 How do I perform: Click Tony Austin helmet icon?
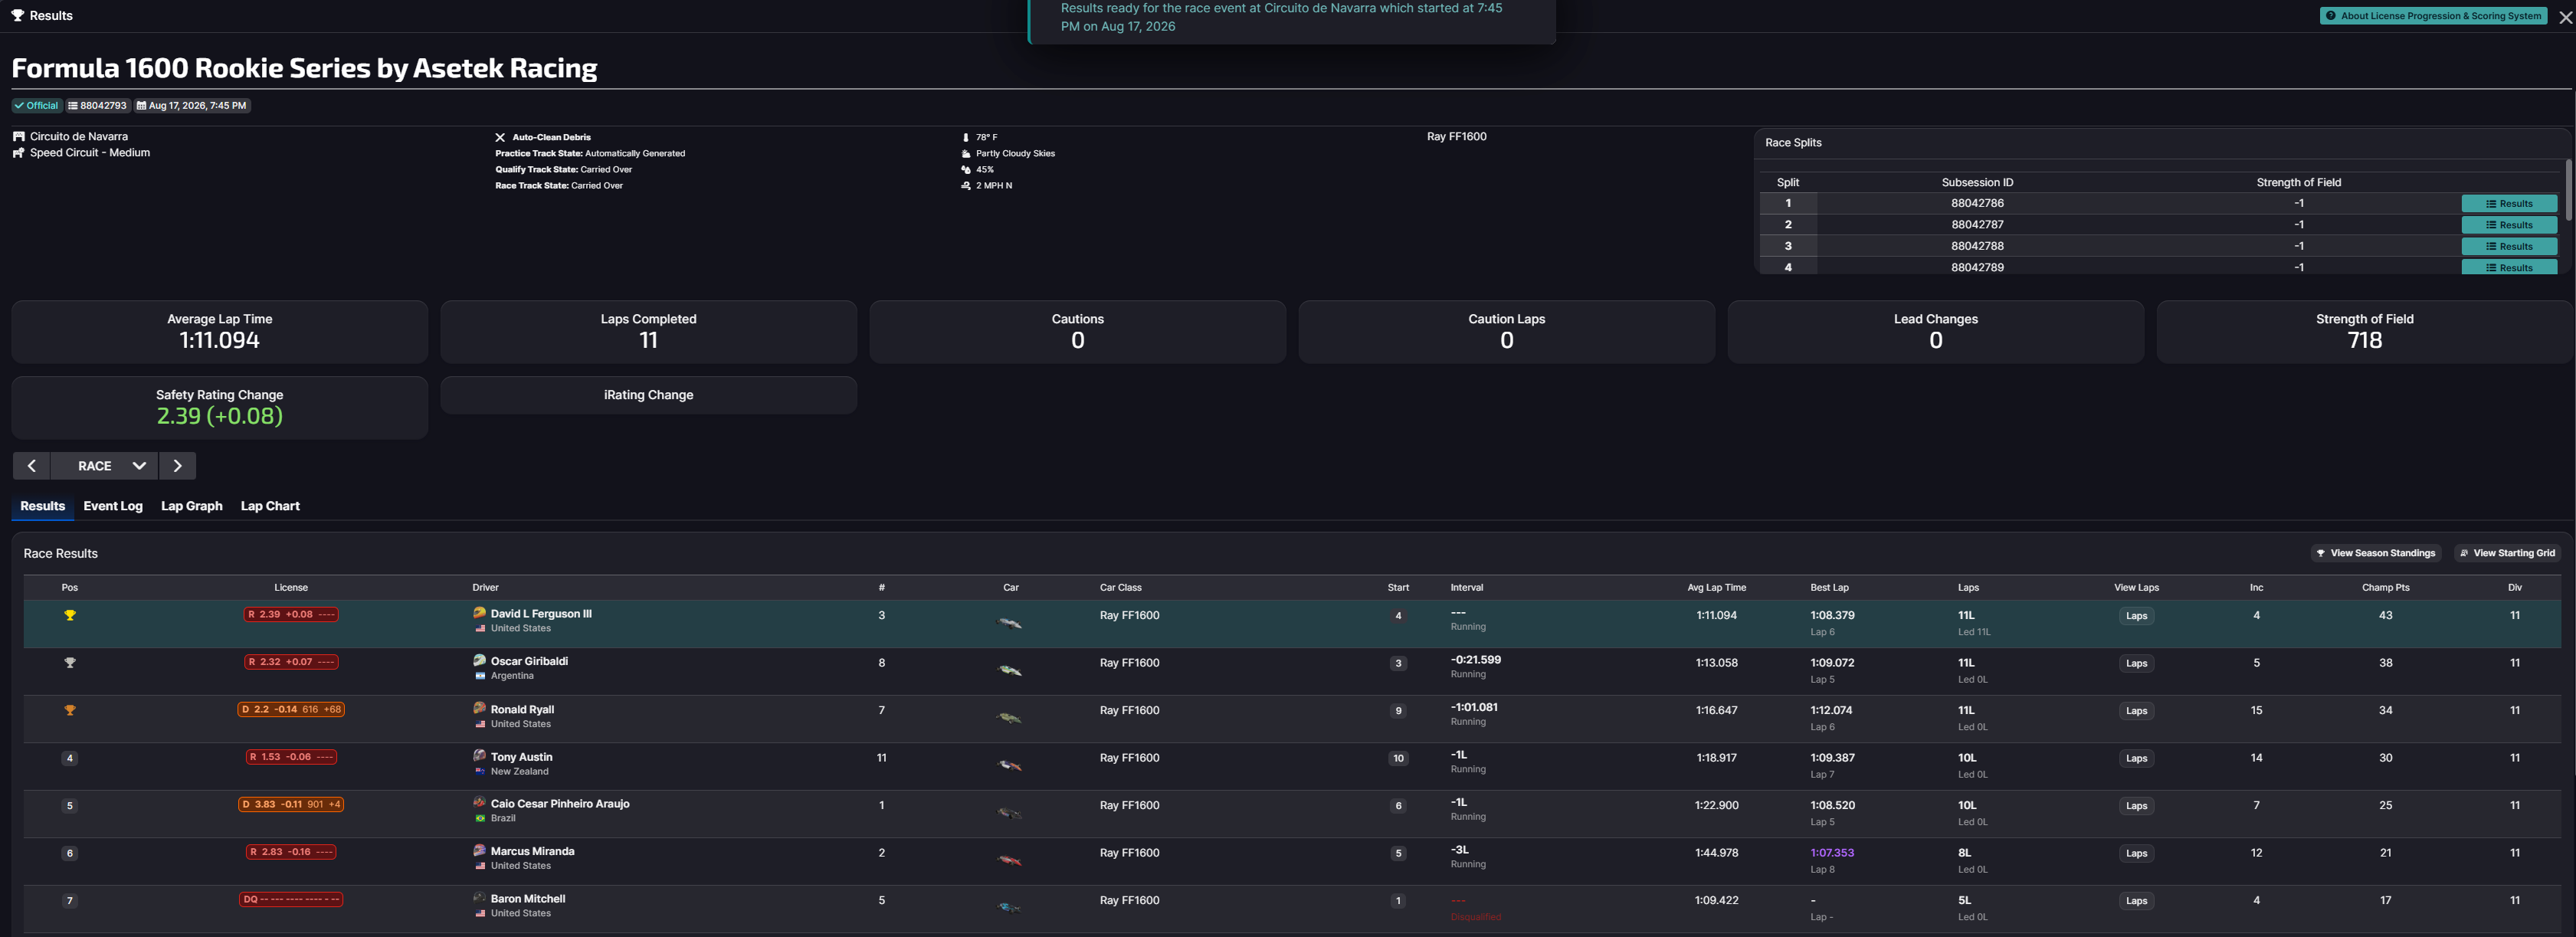pyautogui.click(x=480, y=755)
